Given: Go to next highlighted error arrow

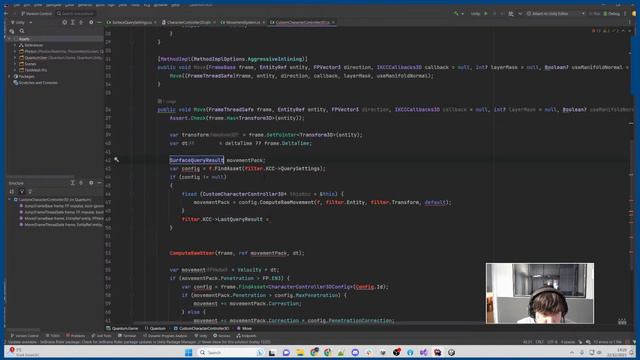Looking at the screenshot, I should coord(629,31).
